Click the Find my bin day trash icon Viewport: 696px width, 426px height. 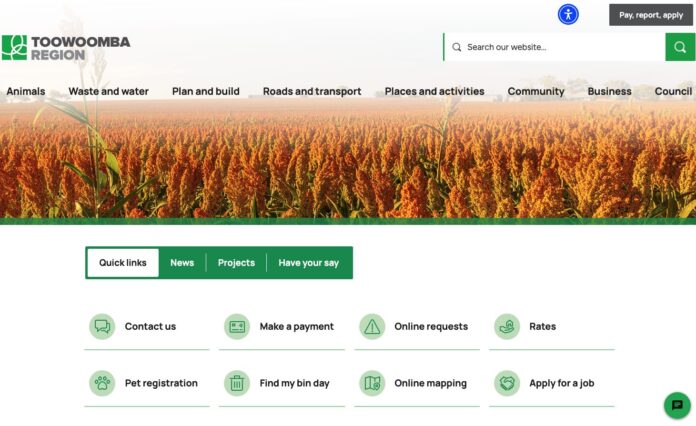(237, 383)
